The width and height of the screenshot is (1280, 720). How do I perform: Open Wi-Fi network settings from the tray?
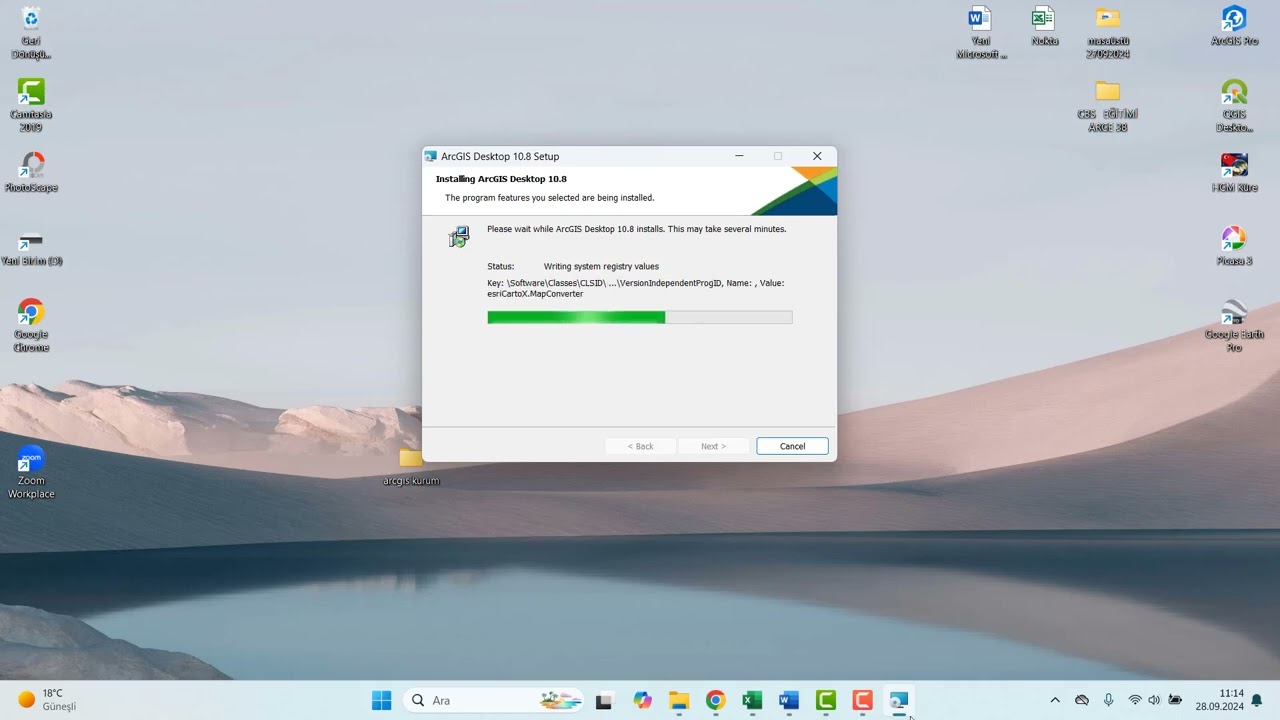tap(1135, 700)
